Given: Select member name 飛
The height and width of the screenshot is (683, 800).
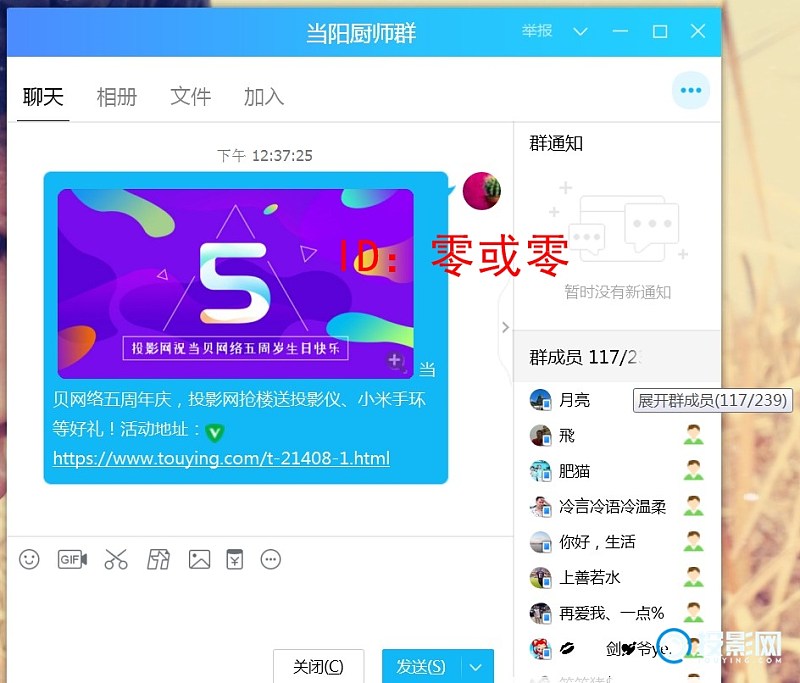Looking at the screenshot, I should pyautogui.click(x=567, y=436).
